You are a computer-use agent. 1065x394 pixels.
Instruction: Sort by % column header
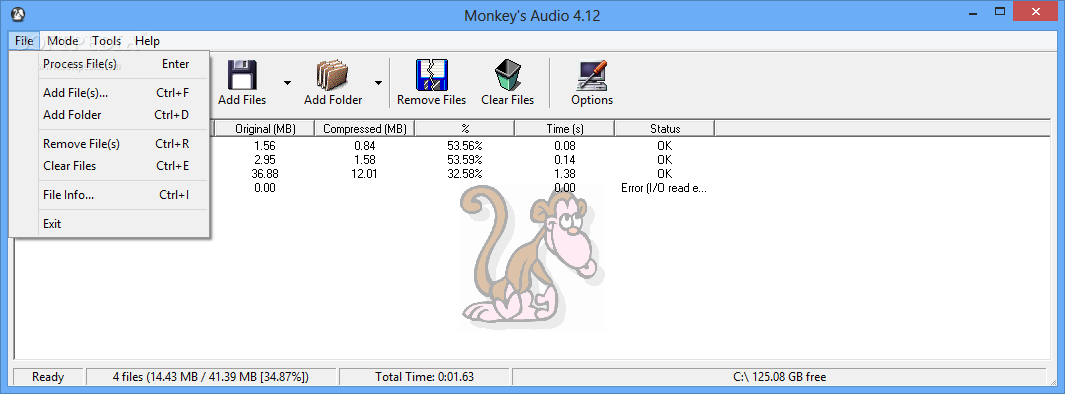(465, 128)
